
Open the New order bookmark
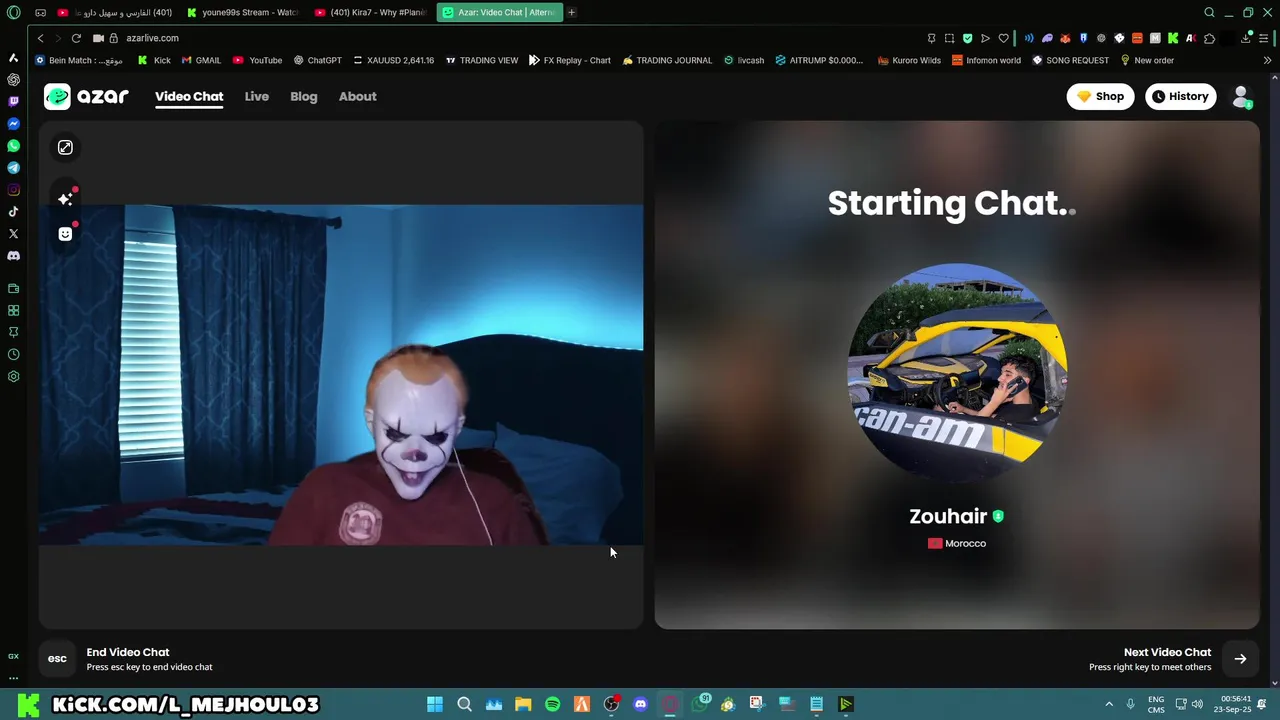pos(1147,60)
